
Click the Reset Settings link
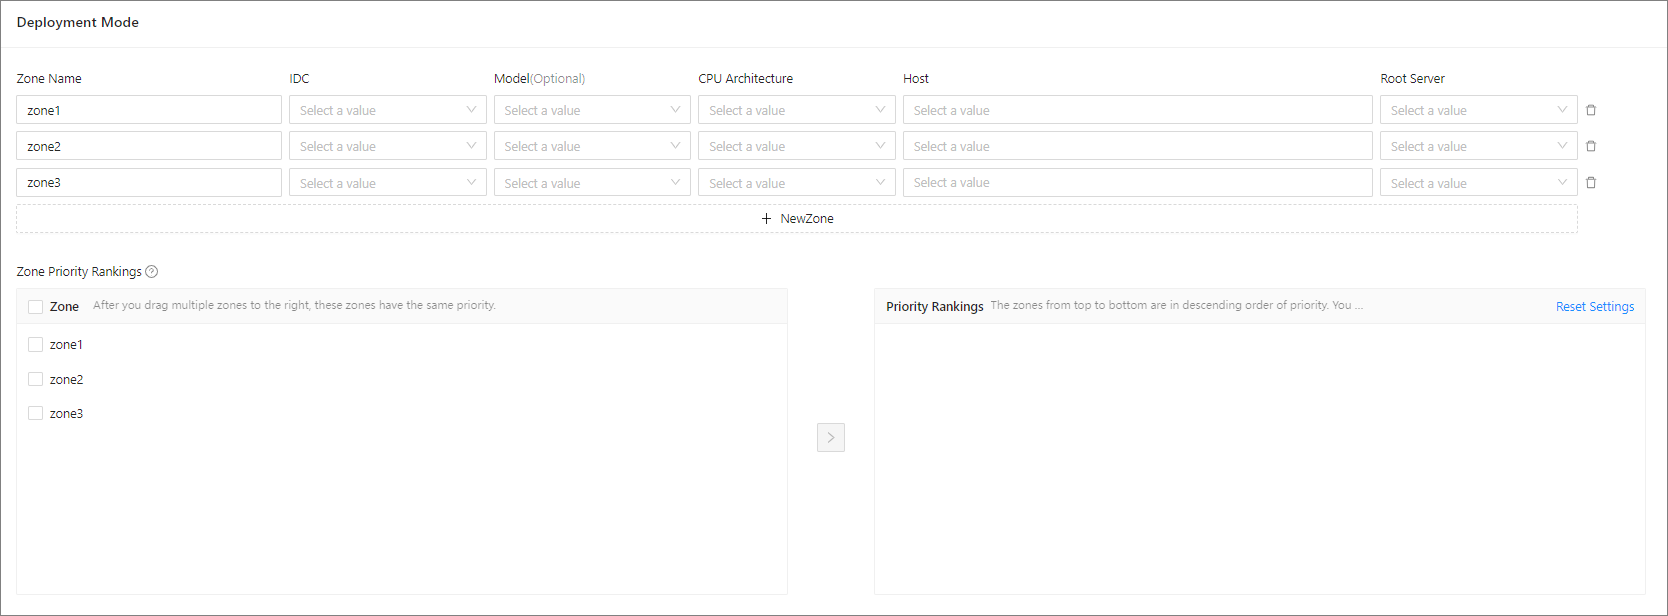tap(1594, 307)
